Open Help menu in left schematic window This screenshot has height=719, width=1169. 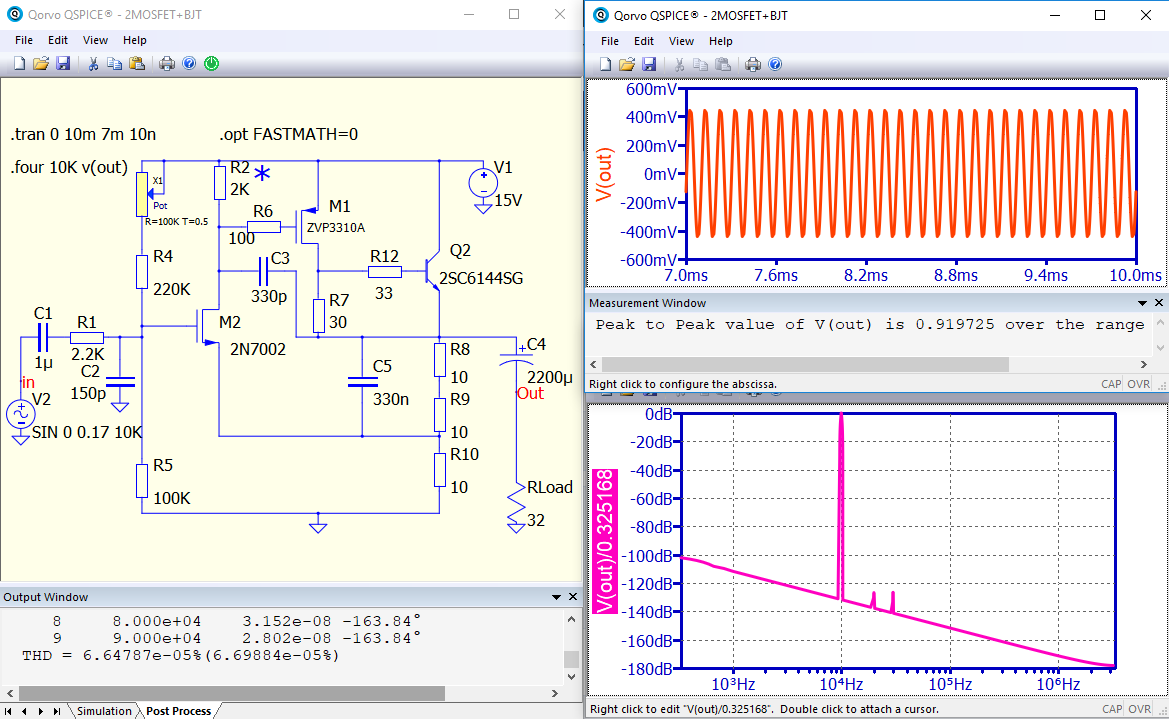134,40
